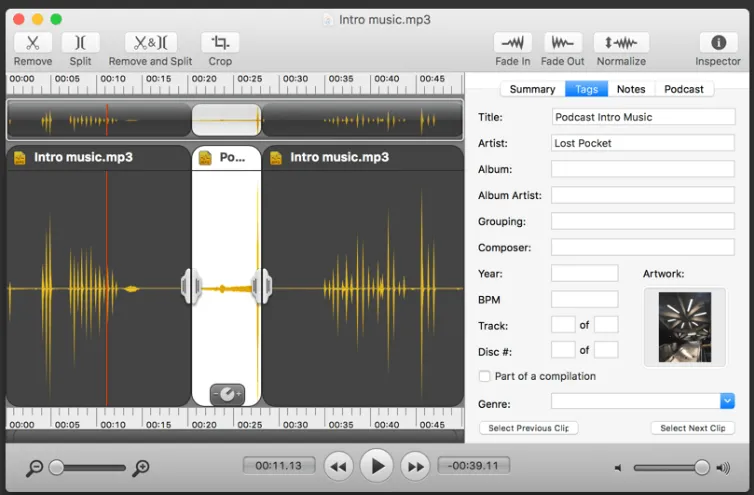
Task: Select the Split tool icon
Action: (x=80, y=43)
